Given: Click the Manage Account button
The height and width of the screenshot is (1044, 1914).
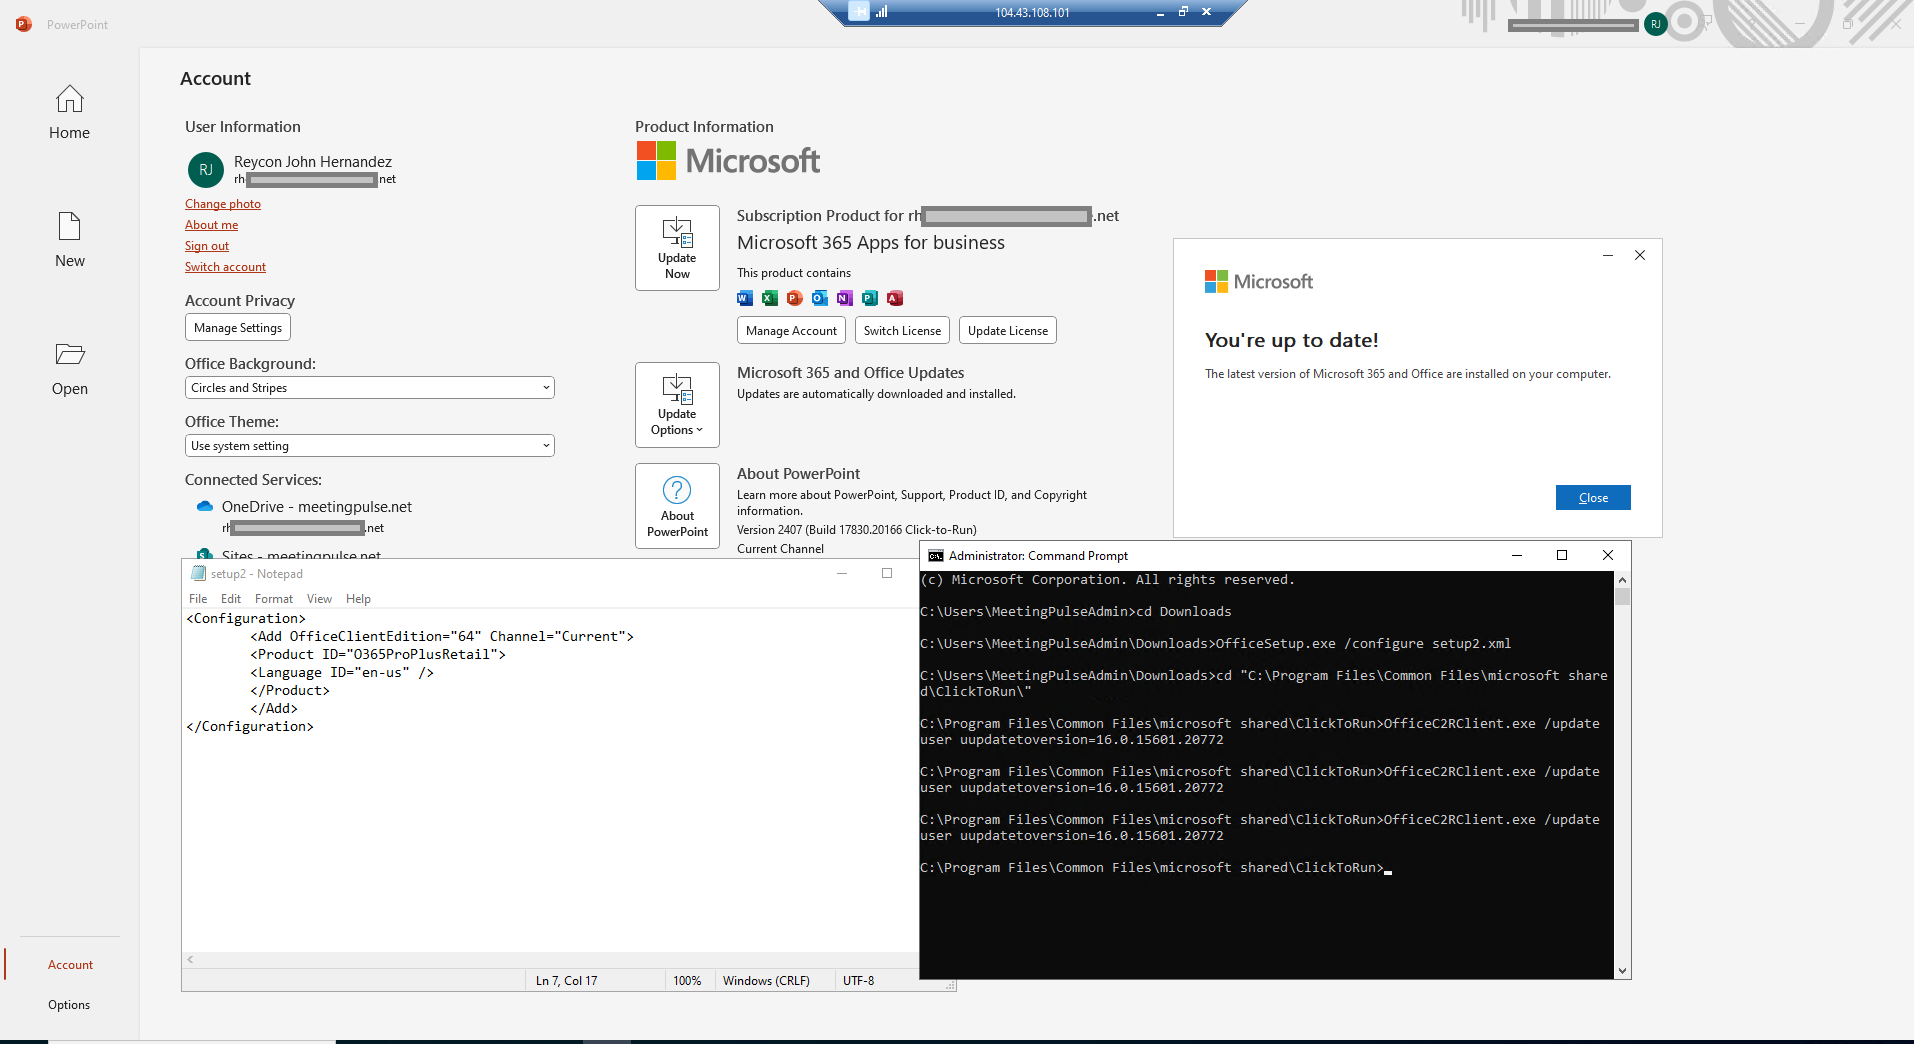Looking at the screenshot, I should pyautogui.click(x=791, y=331).
